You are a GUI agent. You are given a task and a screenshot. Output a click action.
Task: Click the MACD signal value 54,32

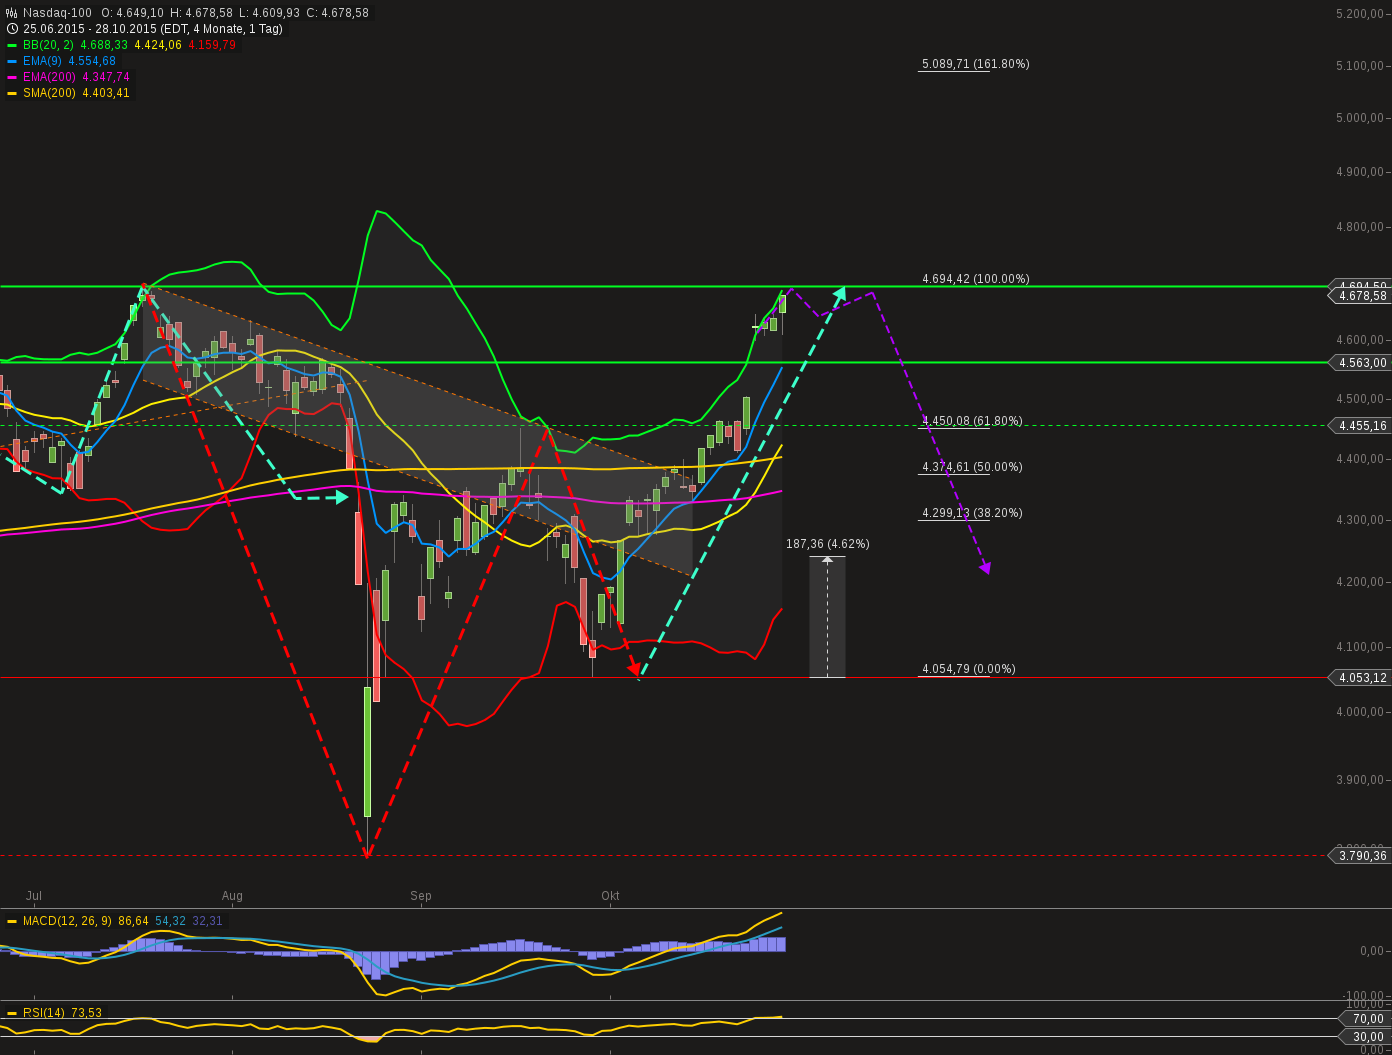click(x=170, y=921)
